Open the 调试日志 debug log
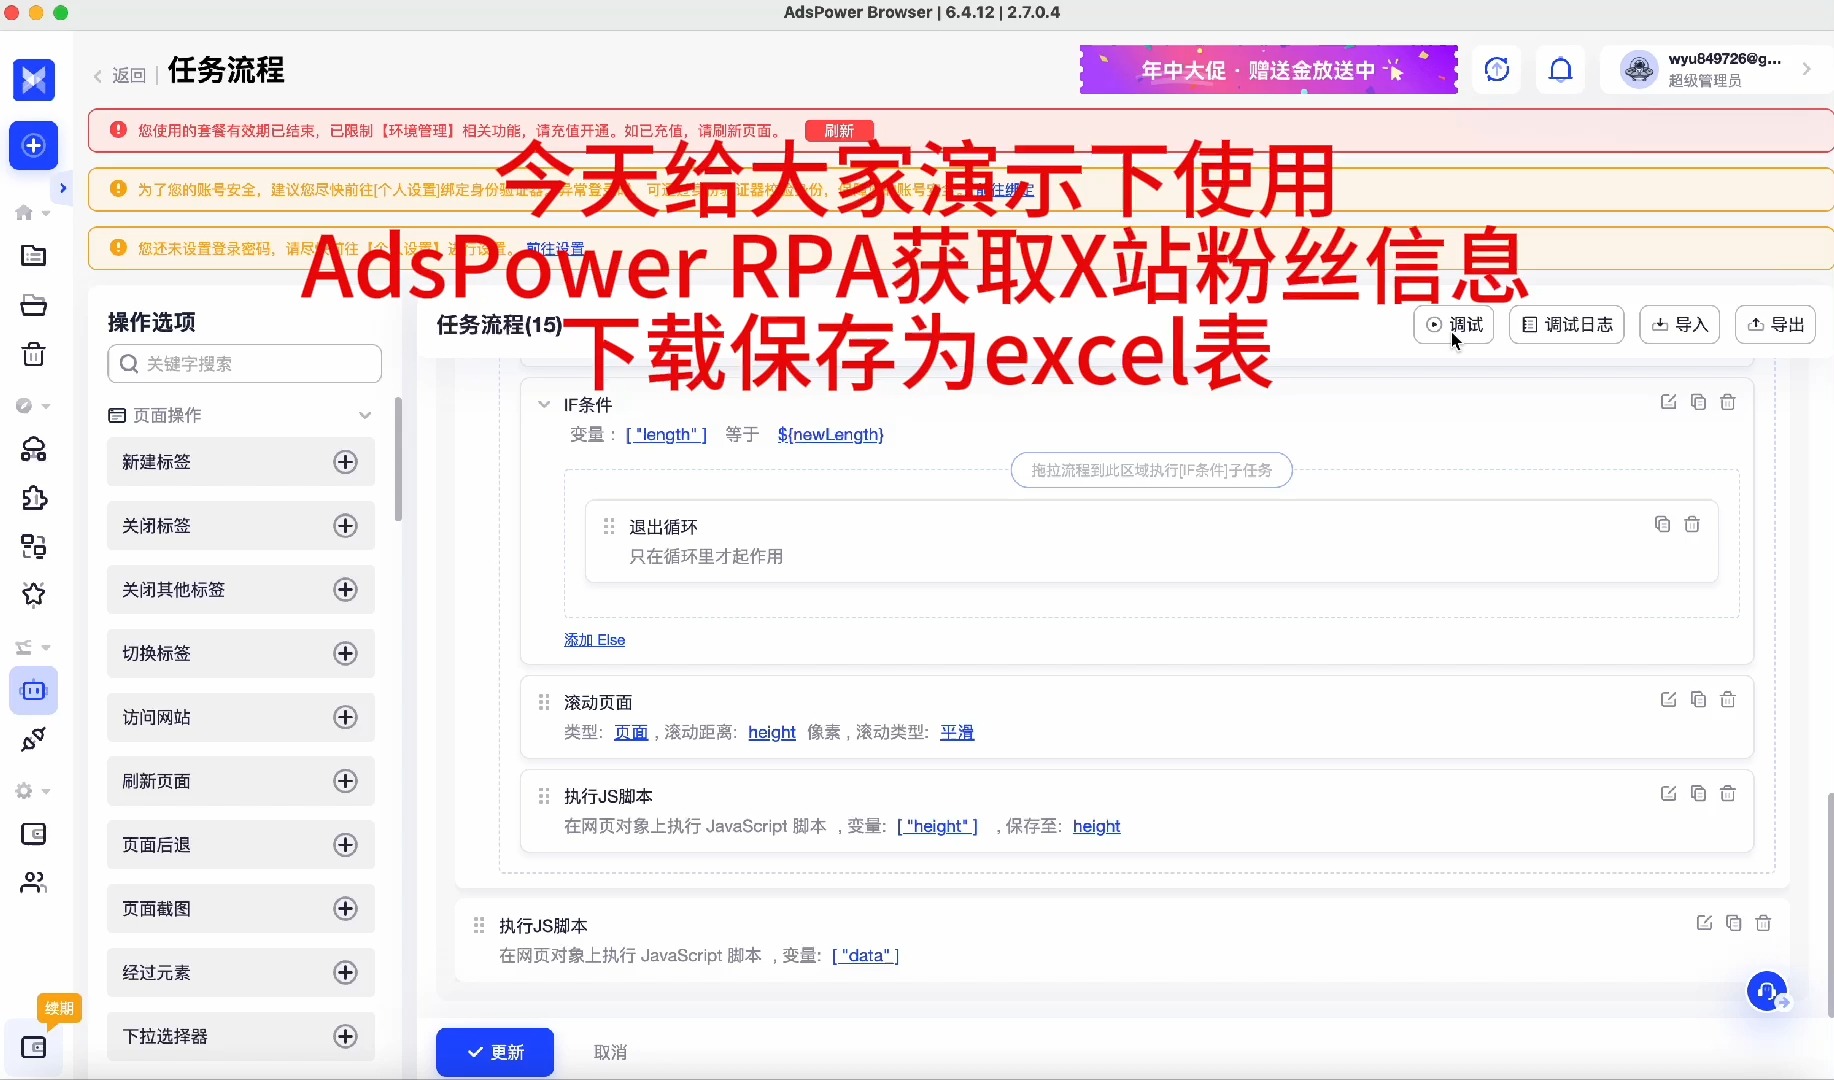The width and height of the screenshot is (1834, 1080). coord(1567,324)
